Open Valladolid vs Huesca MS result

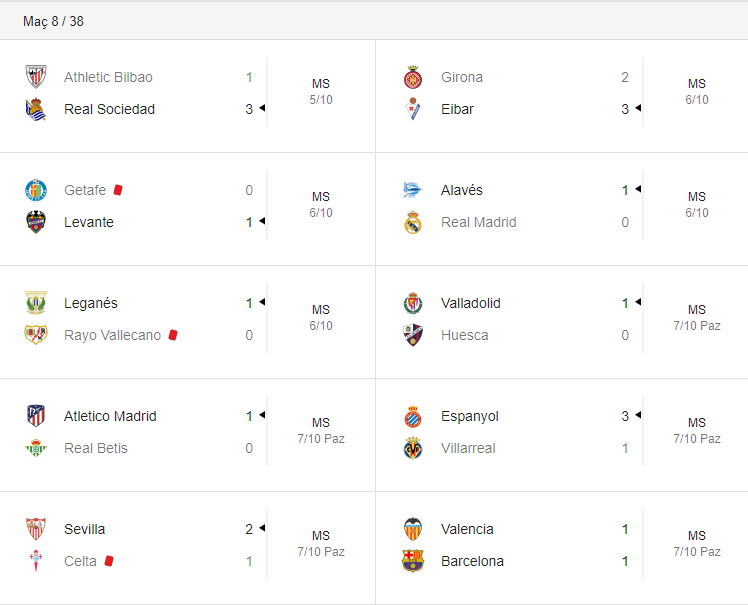pos(697,317)
